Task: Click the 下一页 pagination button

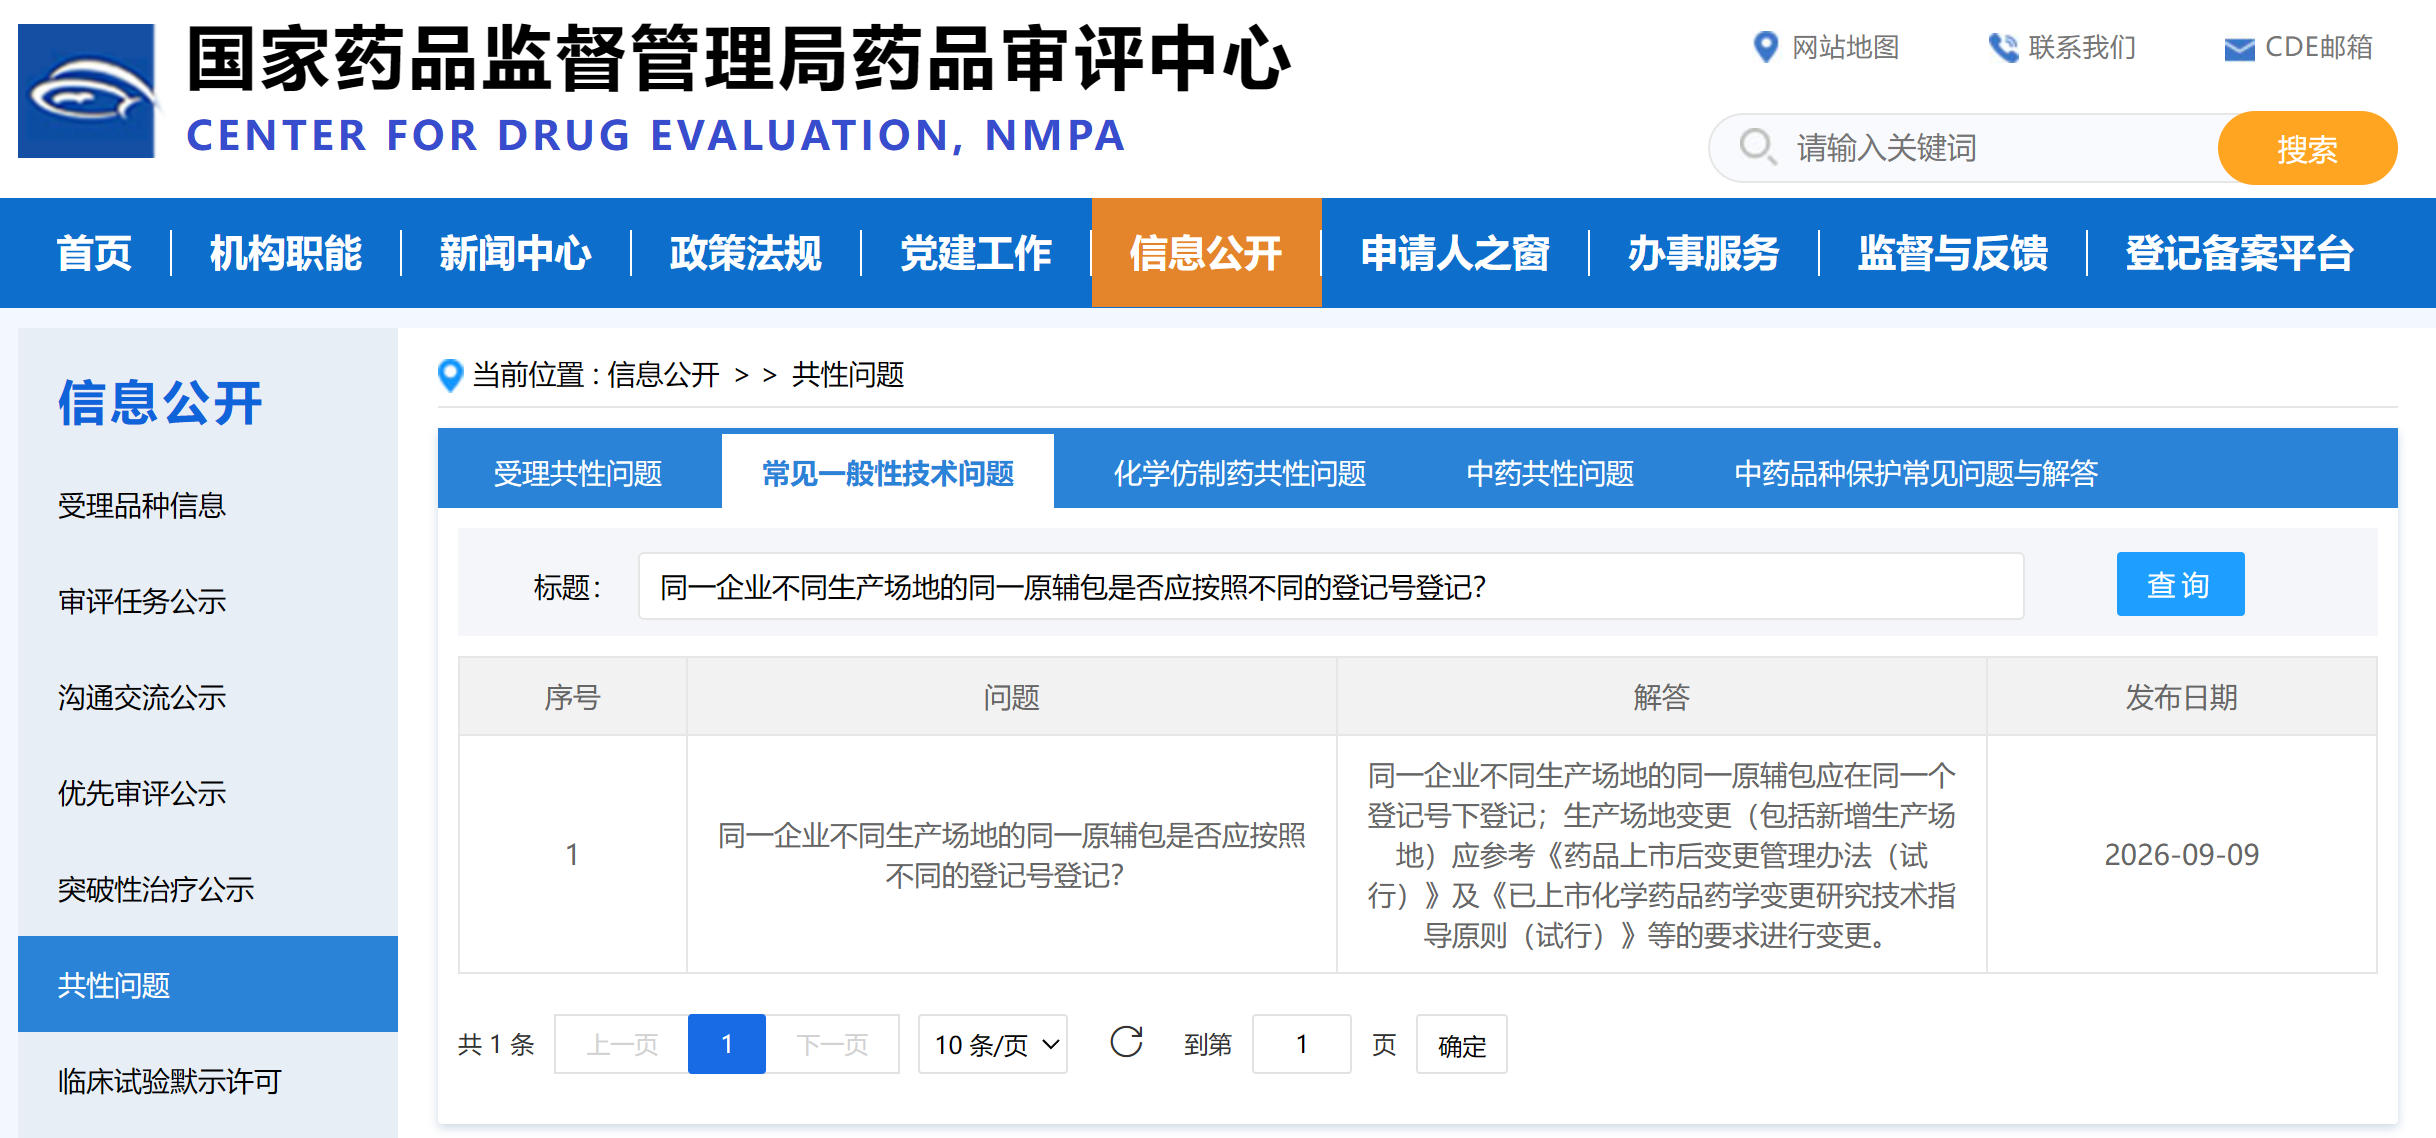Action: coord(832,1044)
